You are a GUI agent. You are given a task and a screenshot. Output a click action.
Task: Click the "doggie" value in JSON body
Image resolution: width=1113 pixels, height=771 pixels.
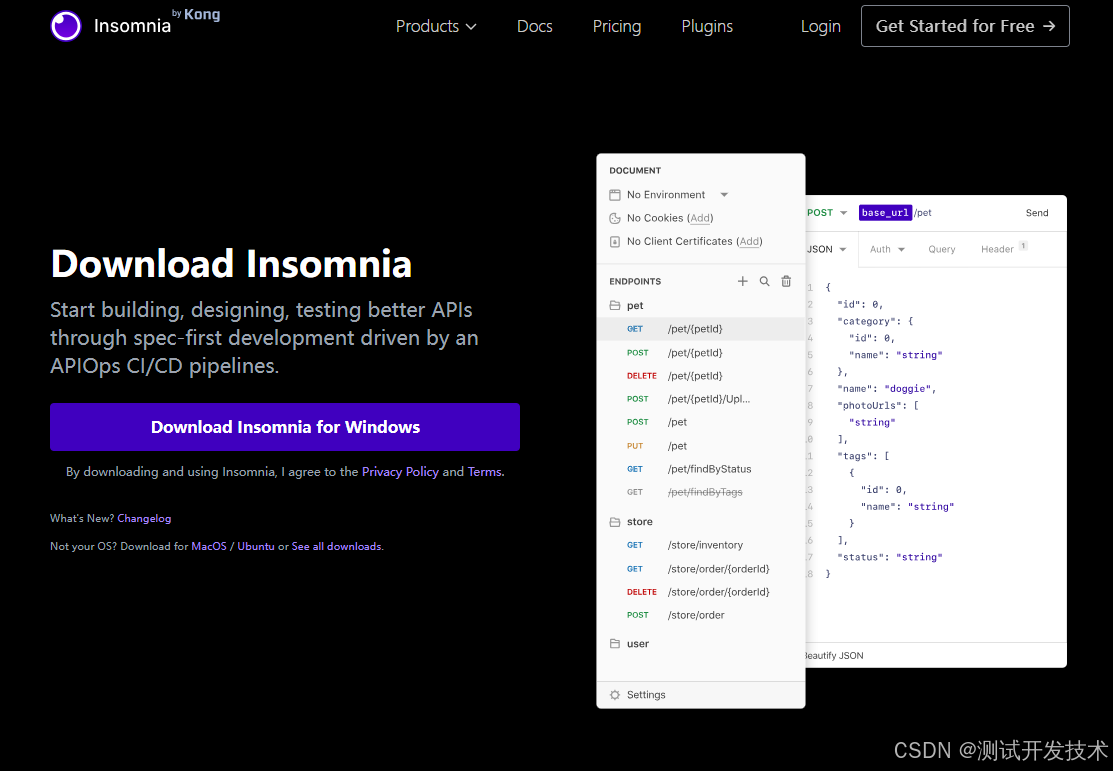(910, 388)
